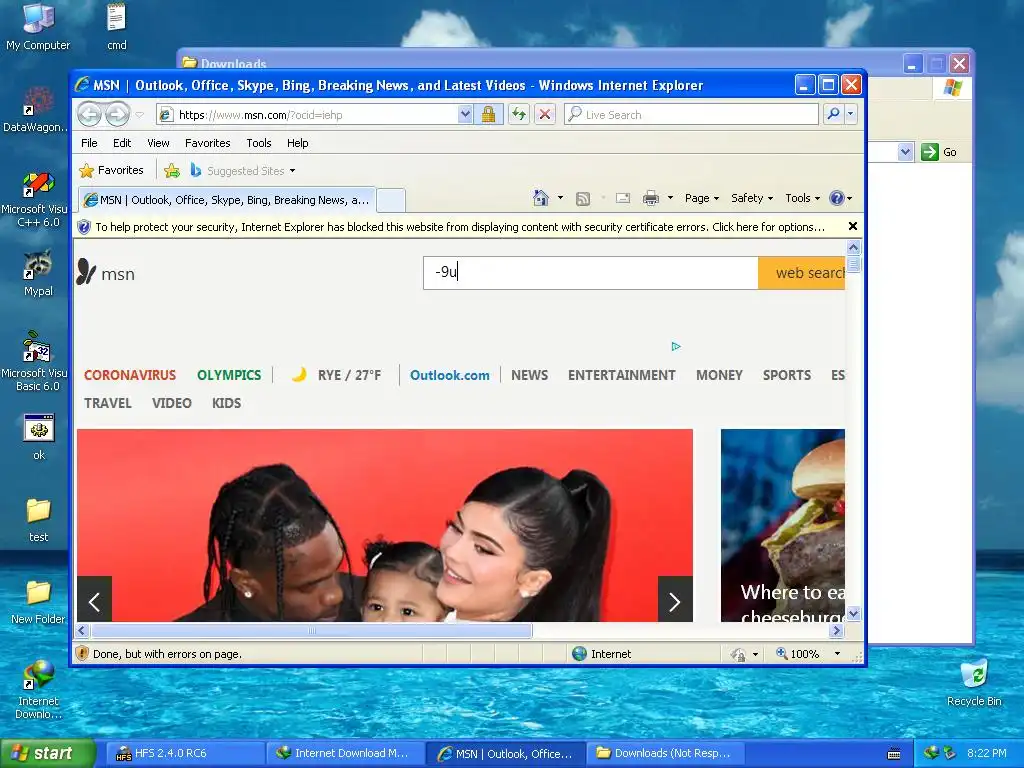This screenshot has width=1024, height=768.
Task: Select the MSN browser tab
Action: (227, 200)
